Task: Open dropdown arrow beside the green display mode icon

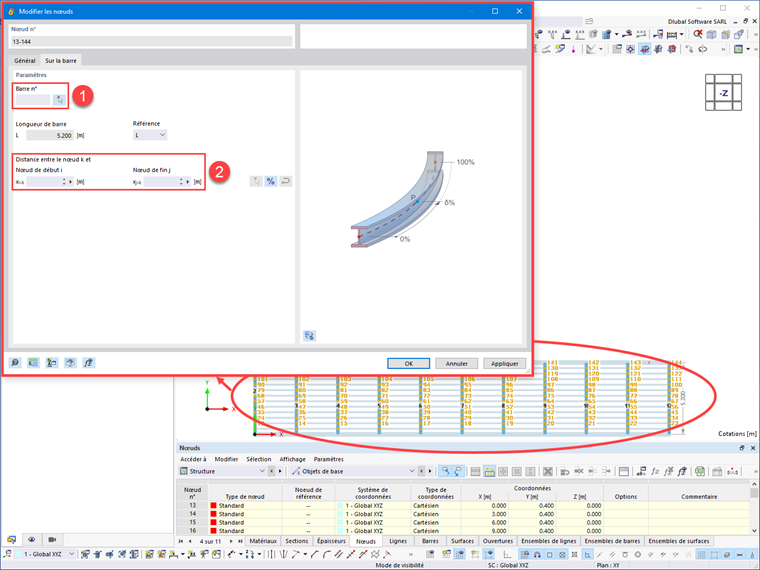Action: tap(748, 49)
